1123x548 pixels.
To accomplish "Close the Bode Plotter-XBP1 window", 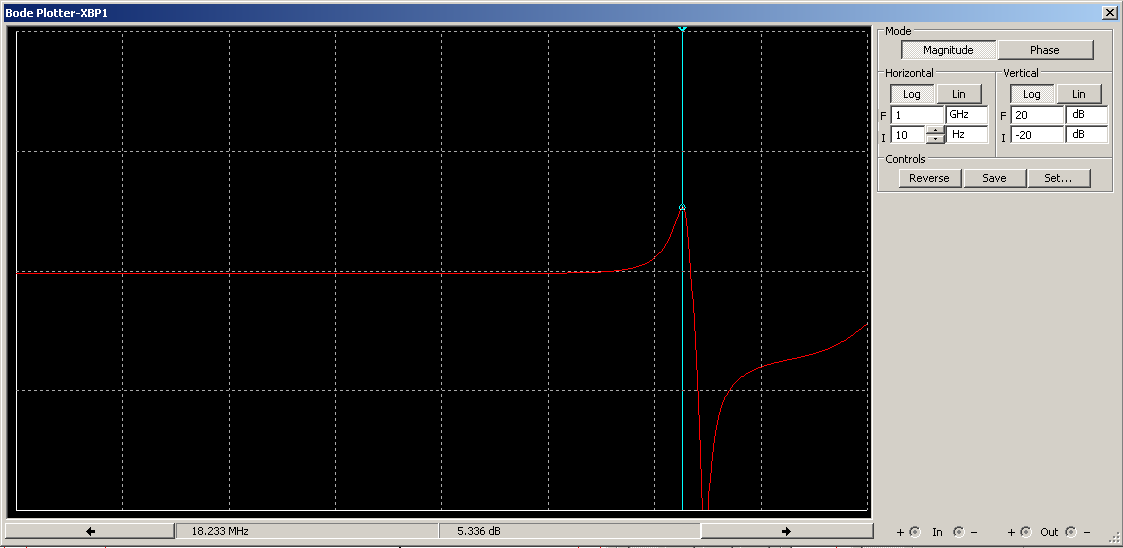I will [1111, 12].
